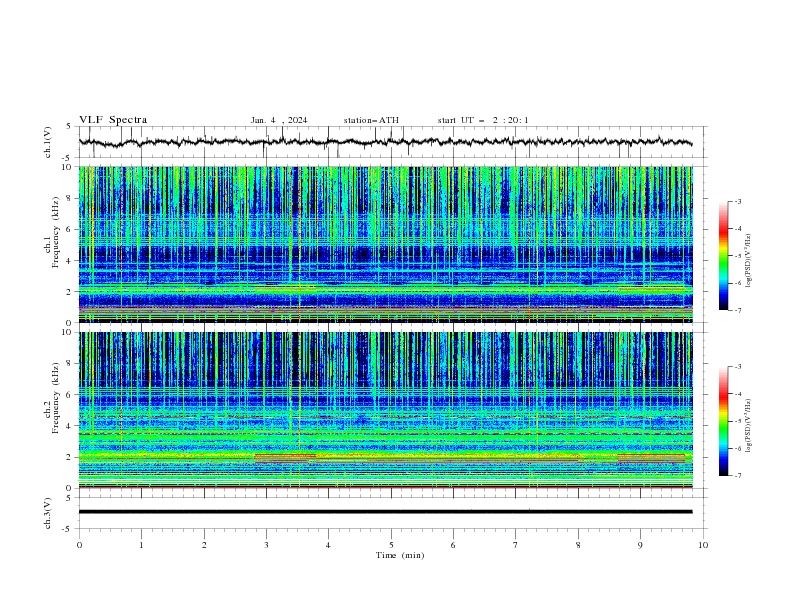Click the "2" frequency tick of ch.2 spectrogram
Image resolution: width=792 pixels, height=612 pixels.
71,457
